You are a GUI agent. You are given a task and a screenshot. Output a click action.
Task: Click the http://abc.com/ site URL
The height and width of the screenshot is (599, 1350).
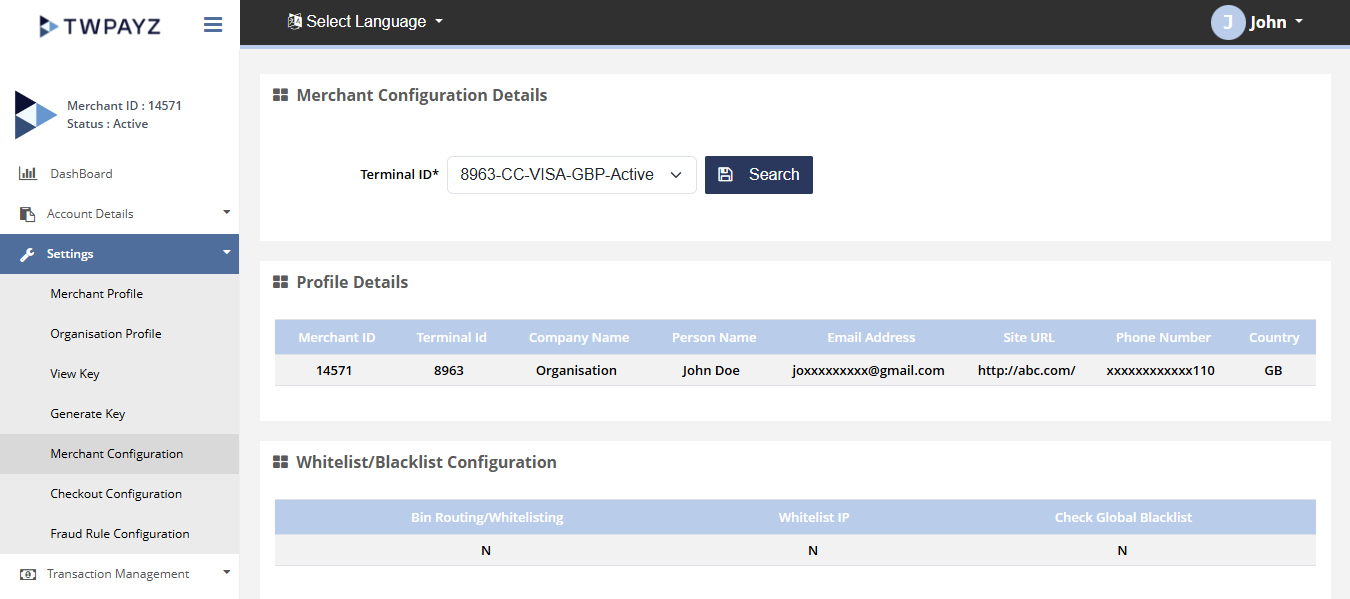[1026, 371]
